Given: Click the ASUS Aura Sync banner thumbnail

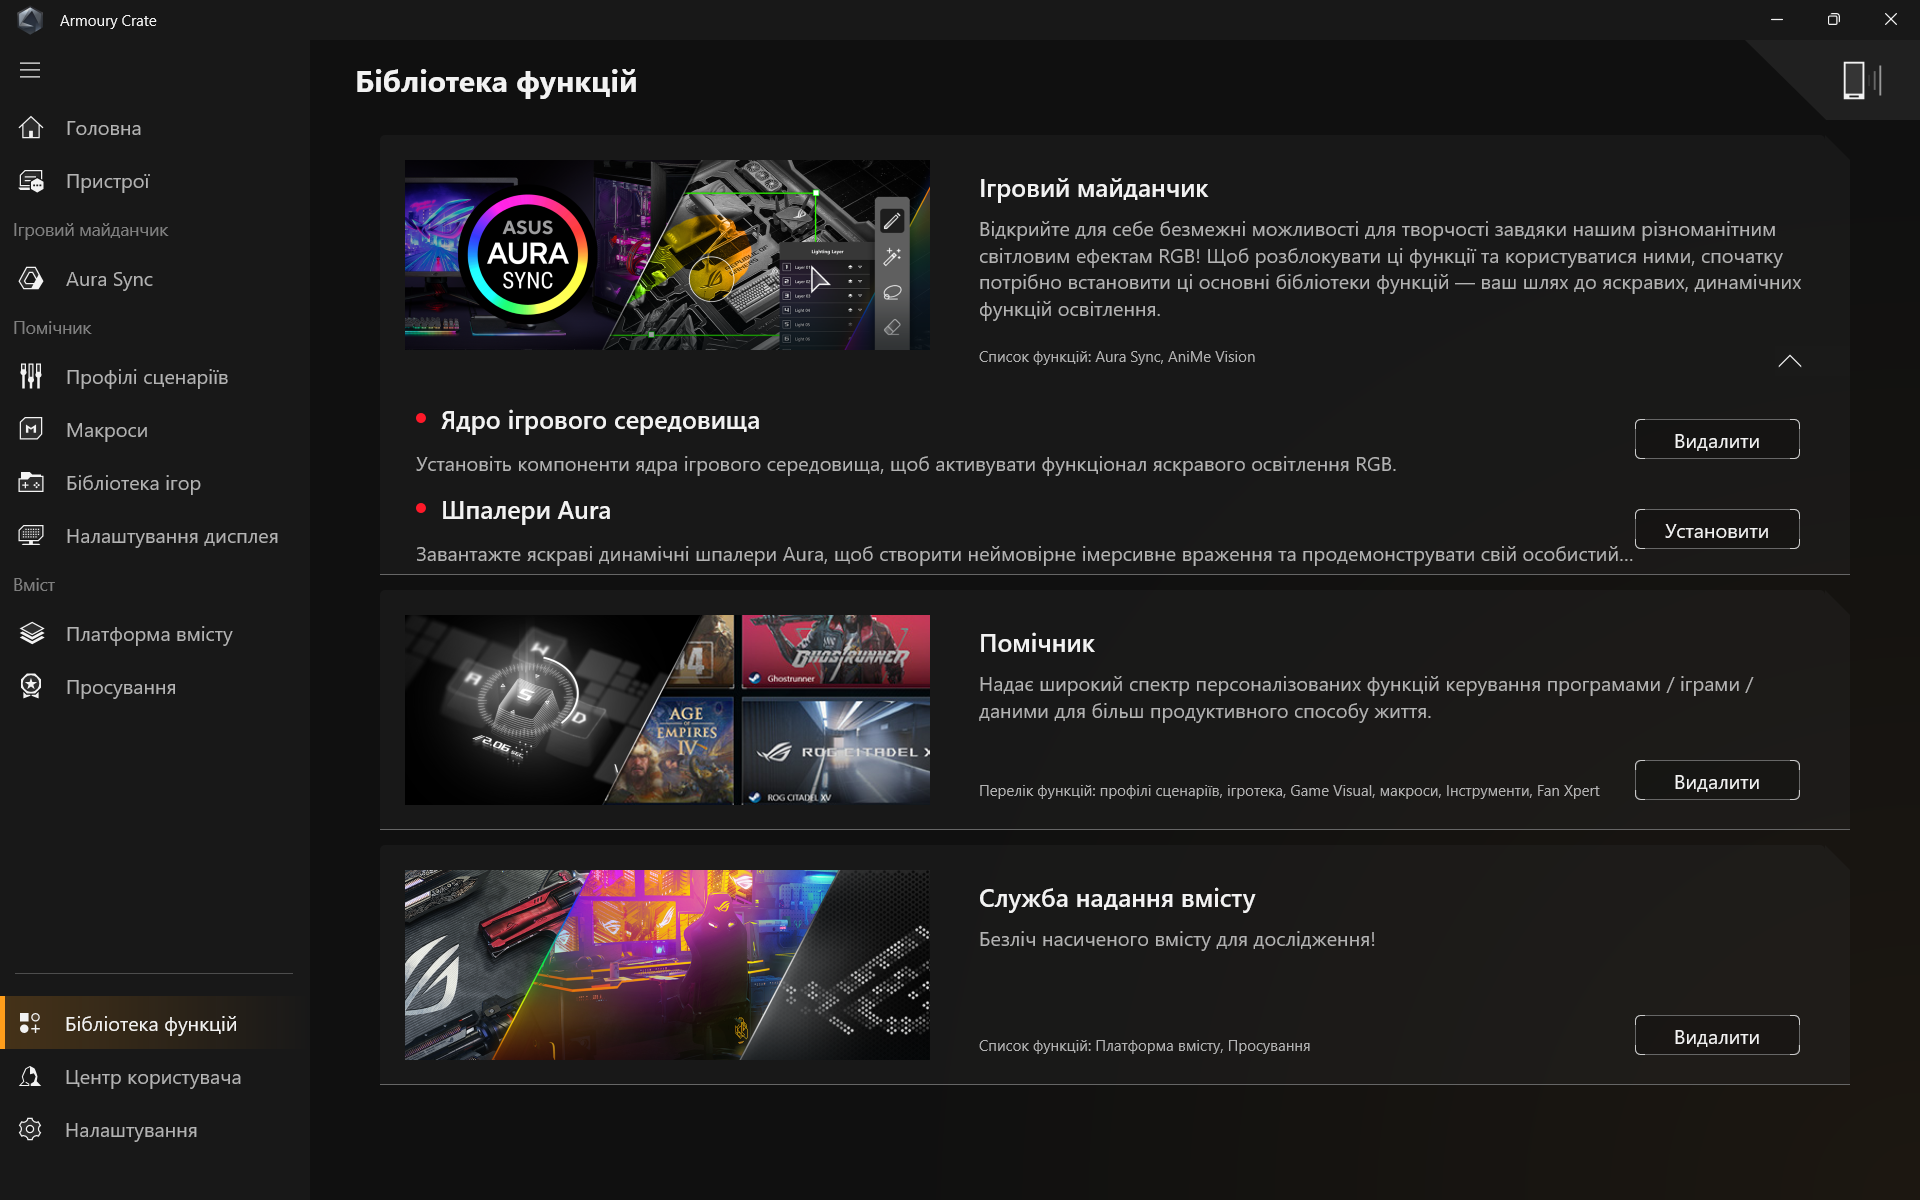Looking at the screenshot, I should (x=667, y=255).
